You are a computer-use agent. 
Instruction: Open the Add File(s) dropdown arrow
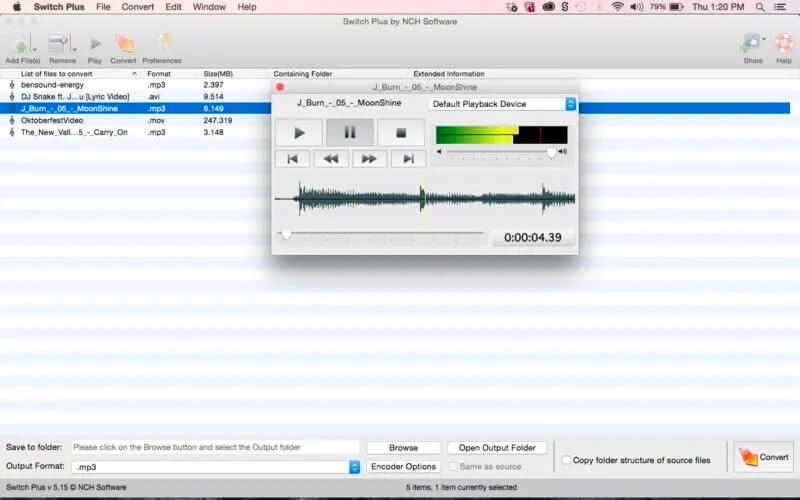[x=35, y=49]
